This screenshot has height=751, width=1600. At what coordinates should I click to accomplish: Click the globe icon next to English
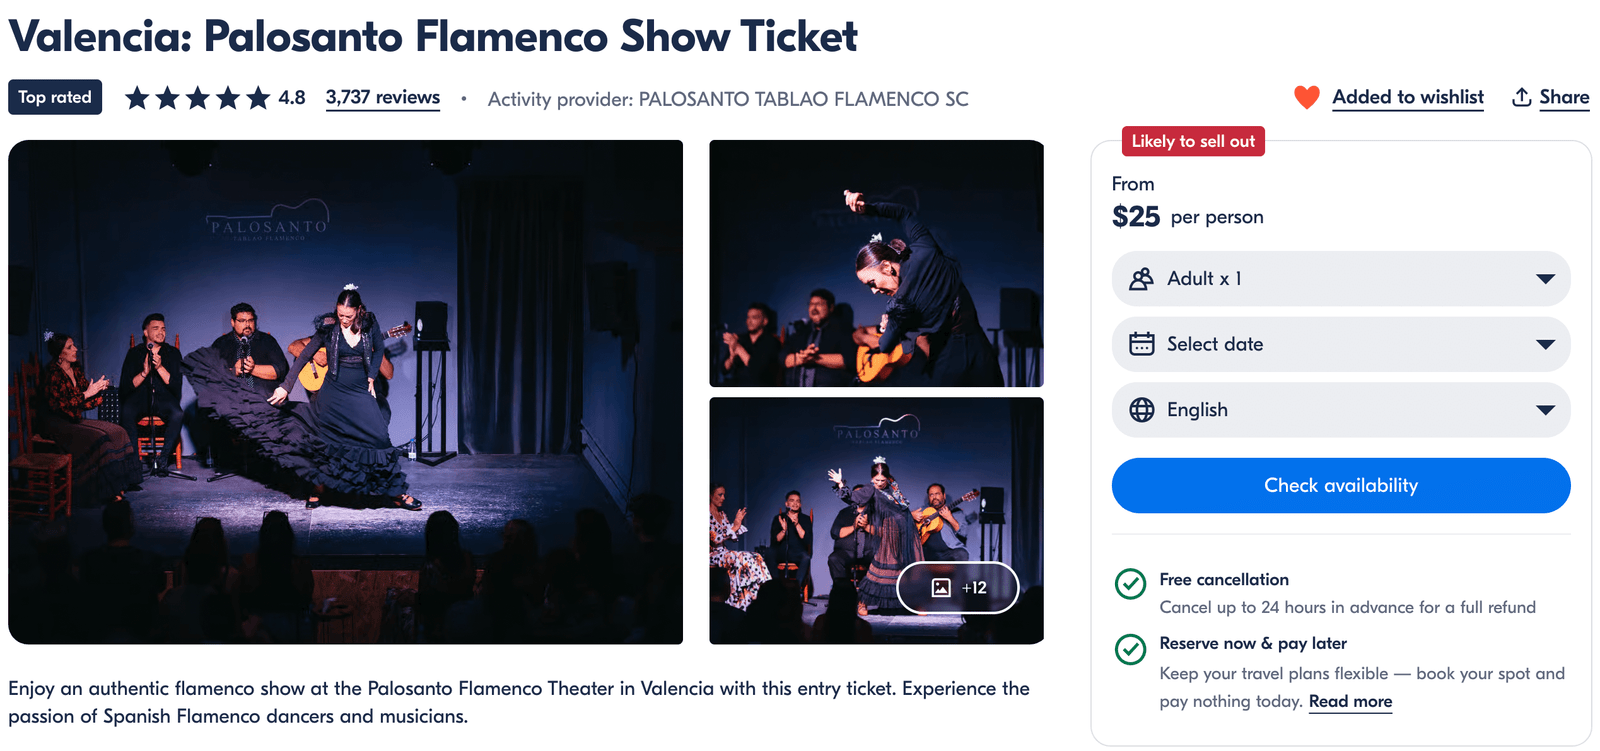1141,410
